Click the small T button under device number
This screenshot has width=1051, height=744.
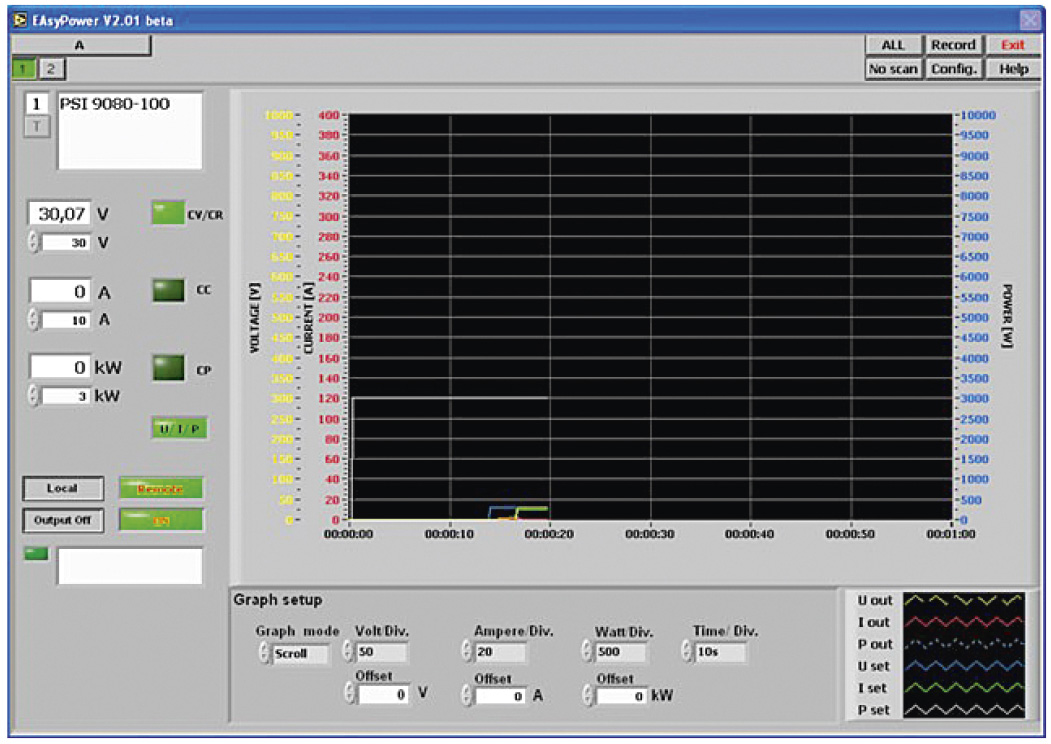35,125
